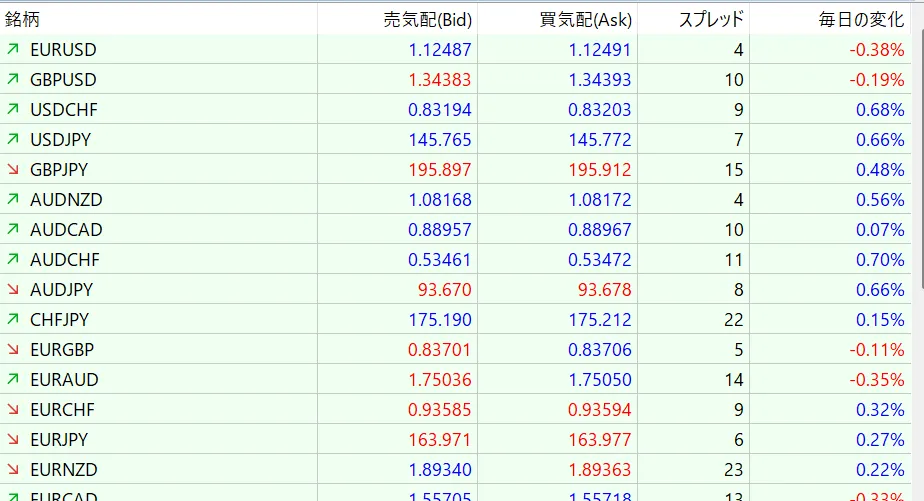Screen dimensions: 924x501
Task: Click the up arrow icon beside AUDCAD
Action: click(x=13, y=229)
